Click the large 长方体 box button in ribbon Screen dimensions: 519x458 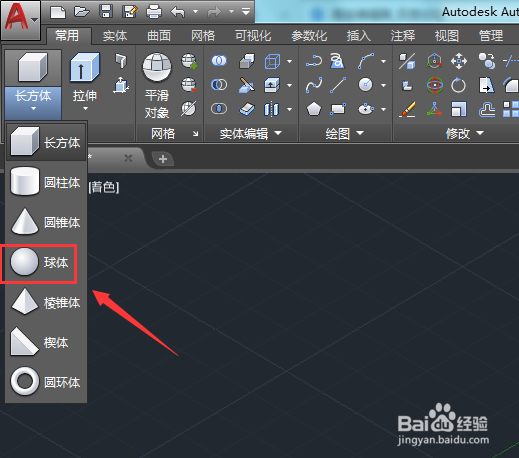pyautogui.click(x=33, y=68)
